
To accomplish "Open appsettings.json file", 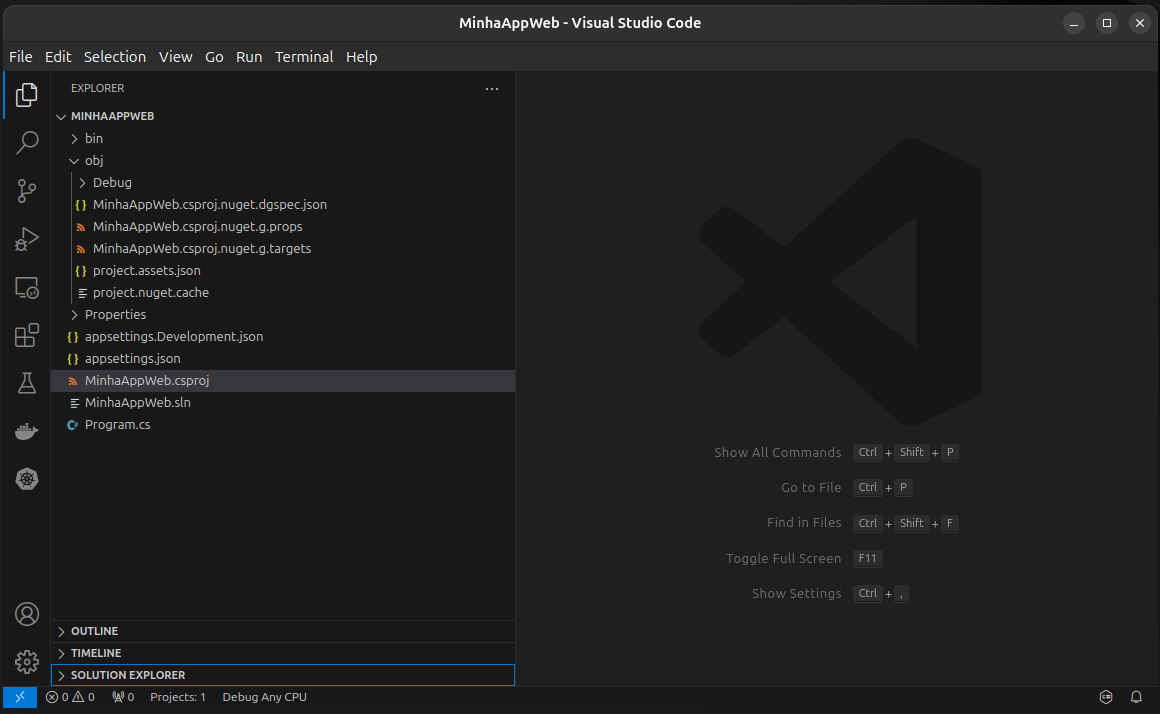I will pyautogui.click(x=283, y=359).
